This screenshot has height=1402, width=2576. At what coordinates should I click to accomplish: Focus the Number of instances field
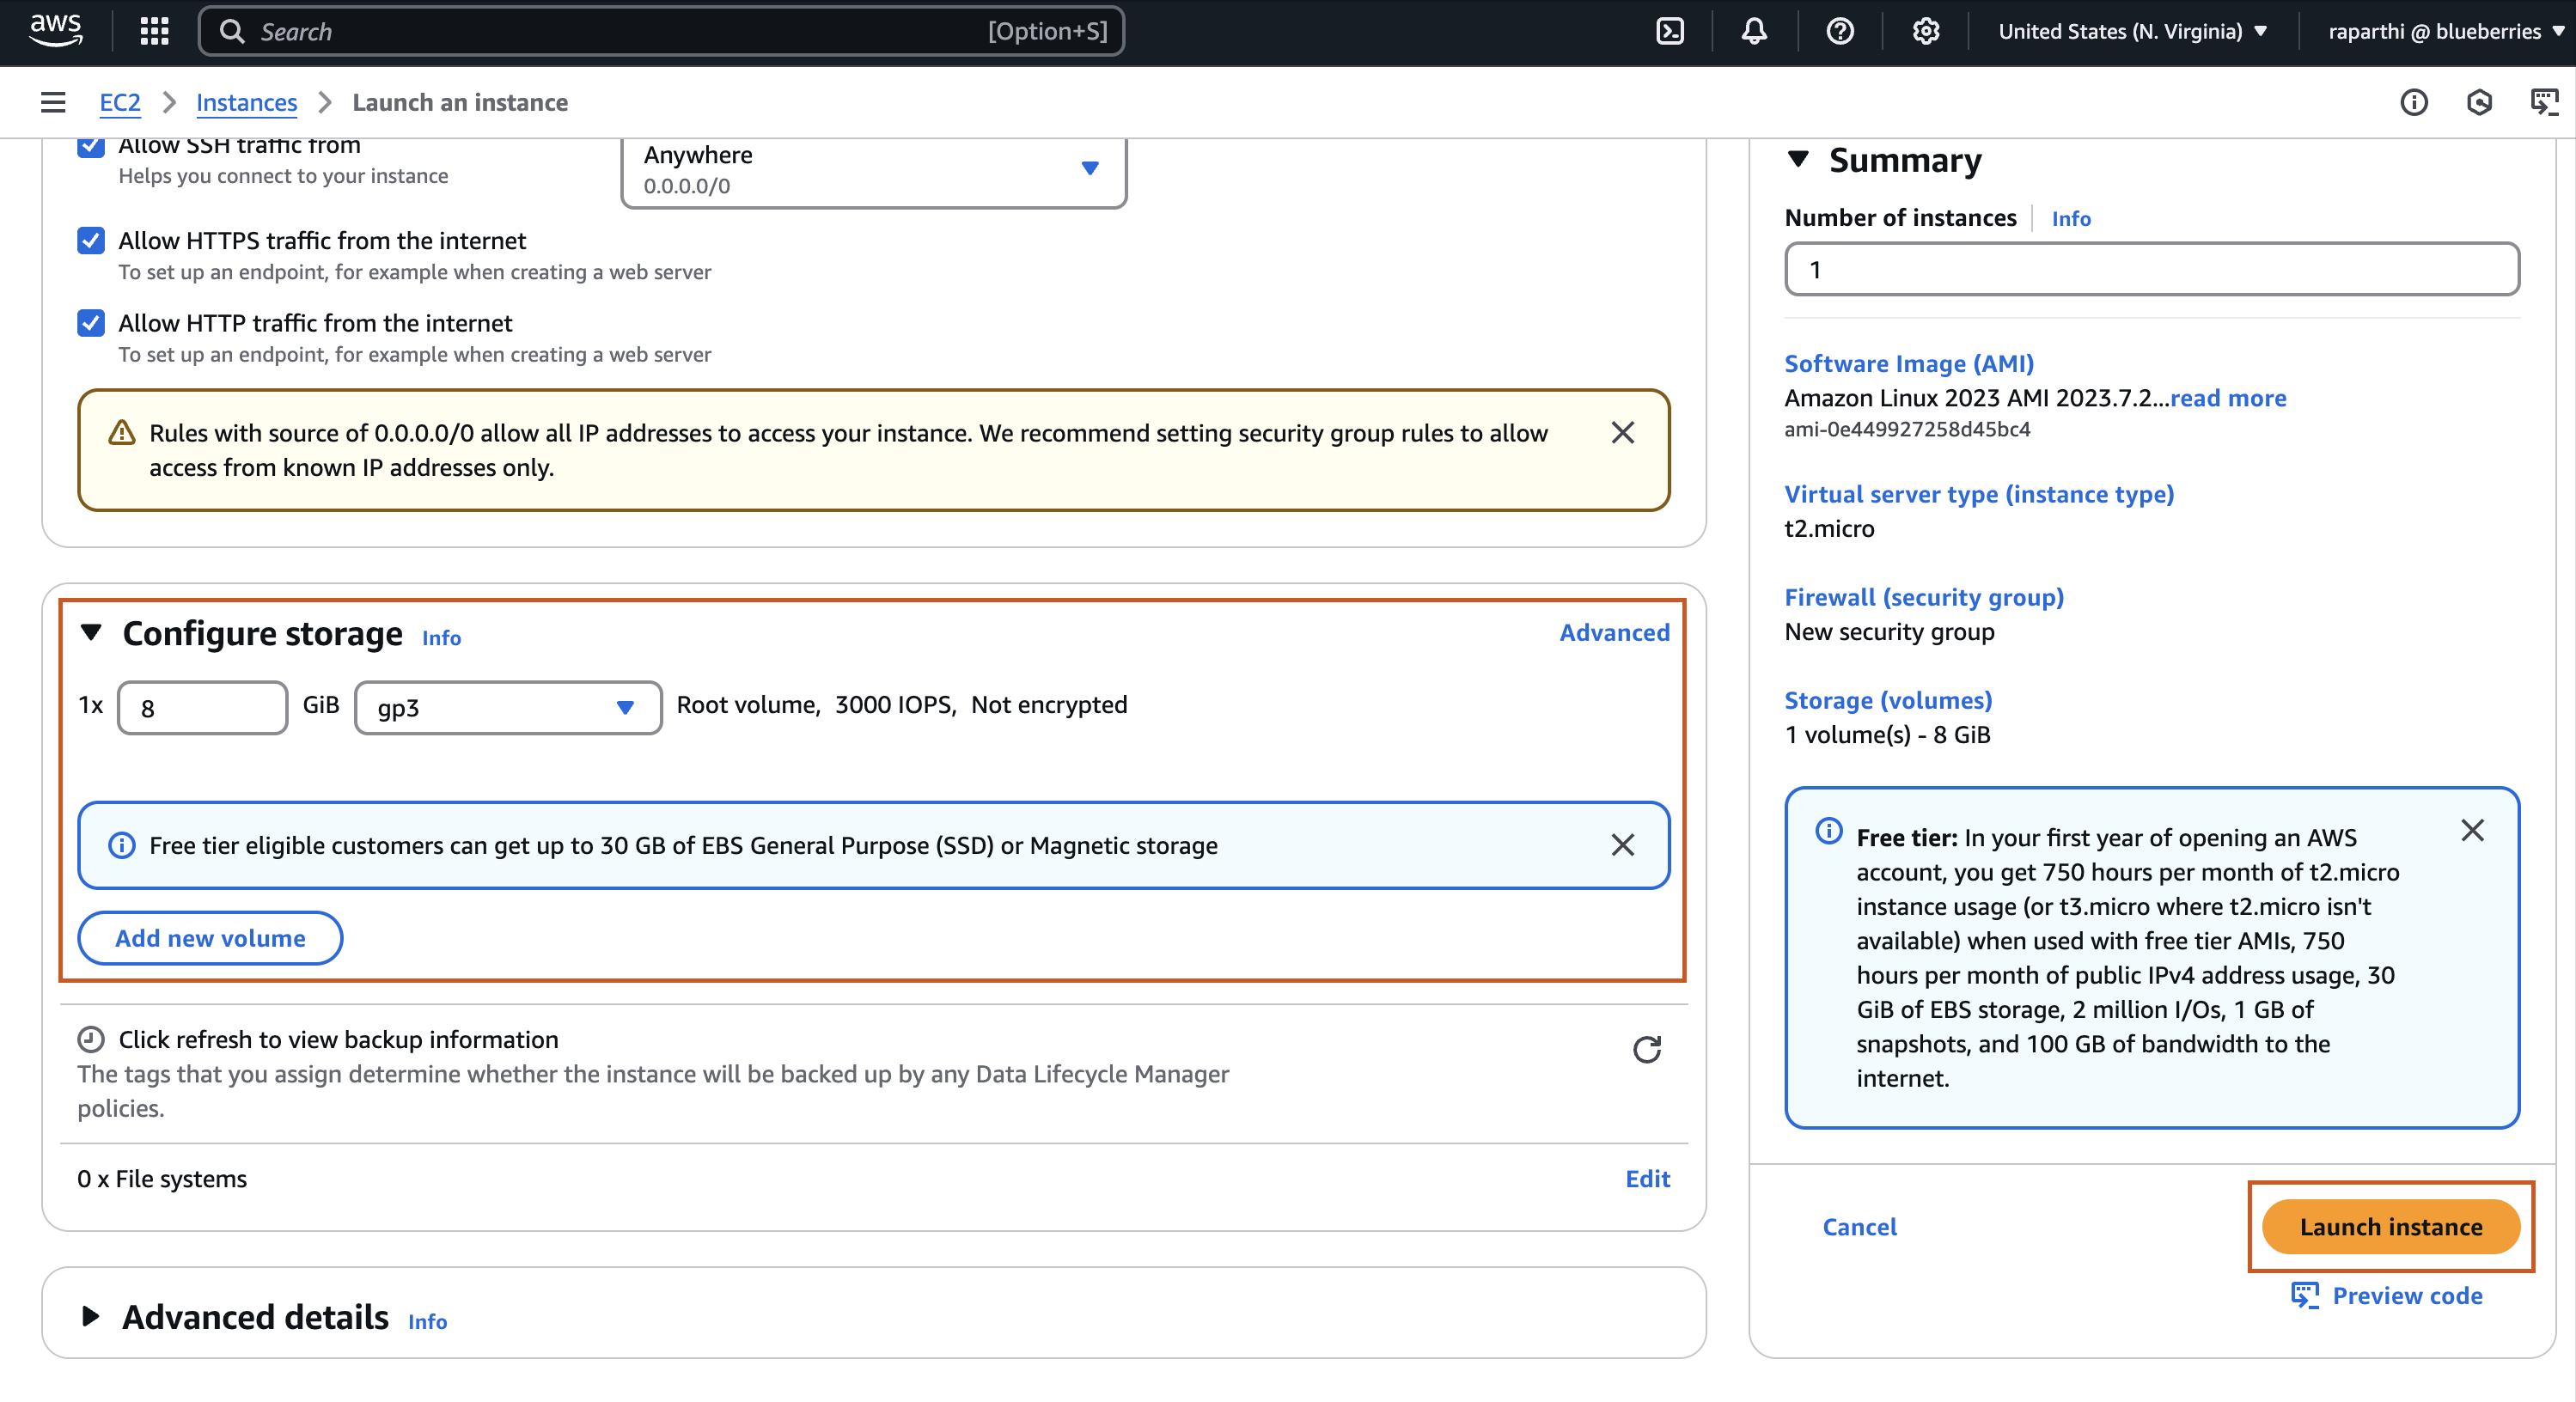(x=2152, y=269)
